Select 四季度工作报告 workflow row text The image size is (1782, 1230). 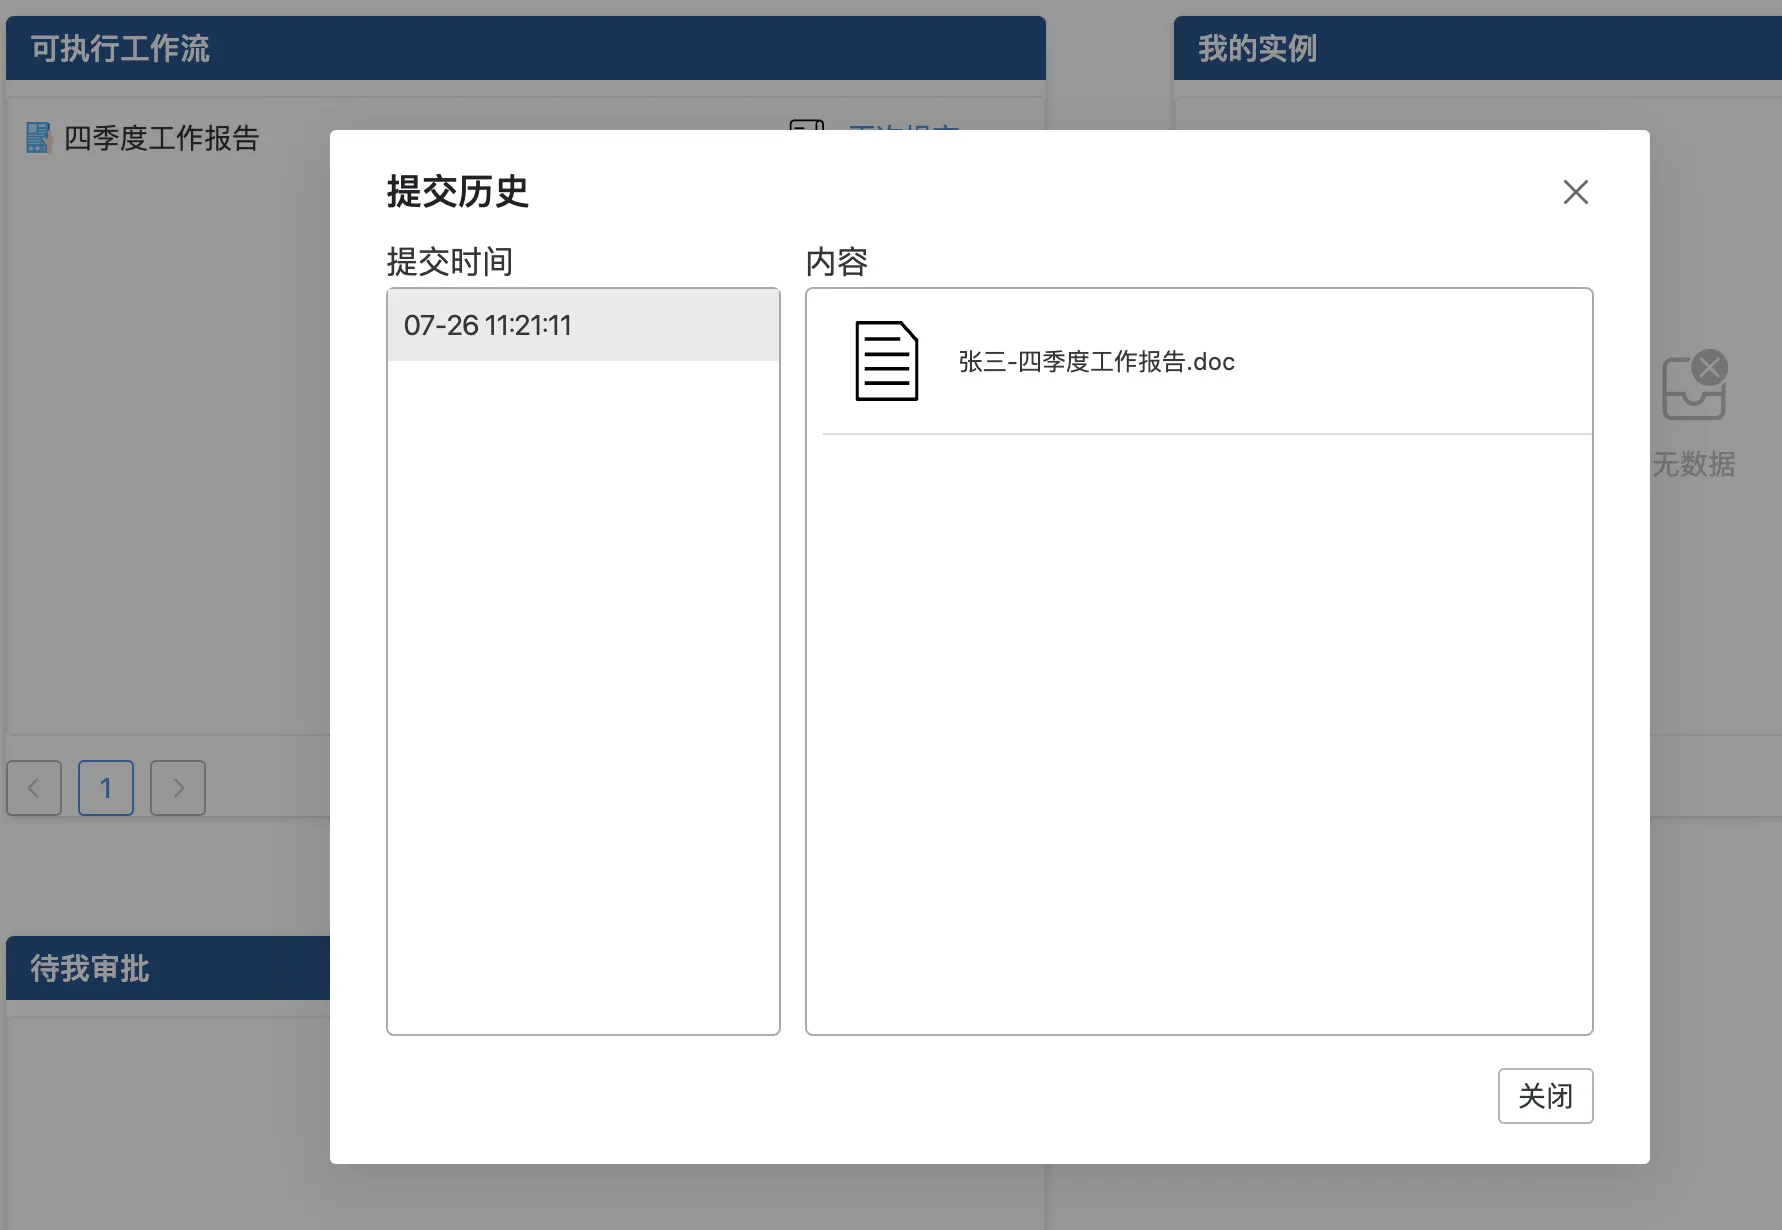(161, 138)
